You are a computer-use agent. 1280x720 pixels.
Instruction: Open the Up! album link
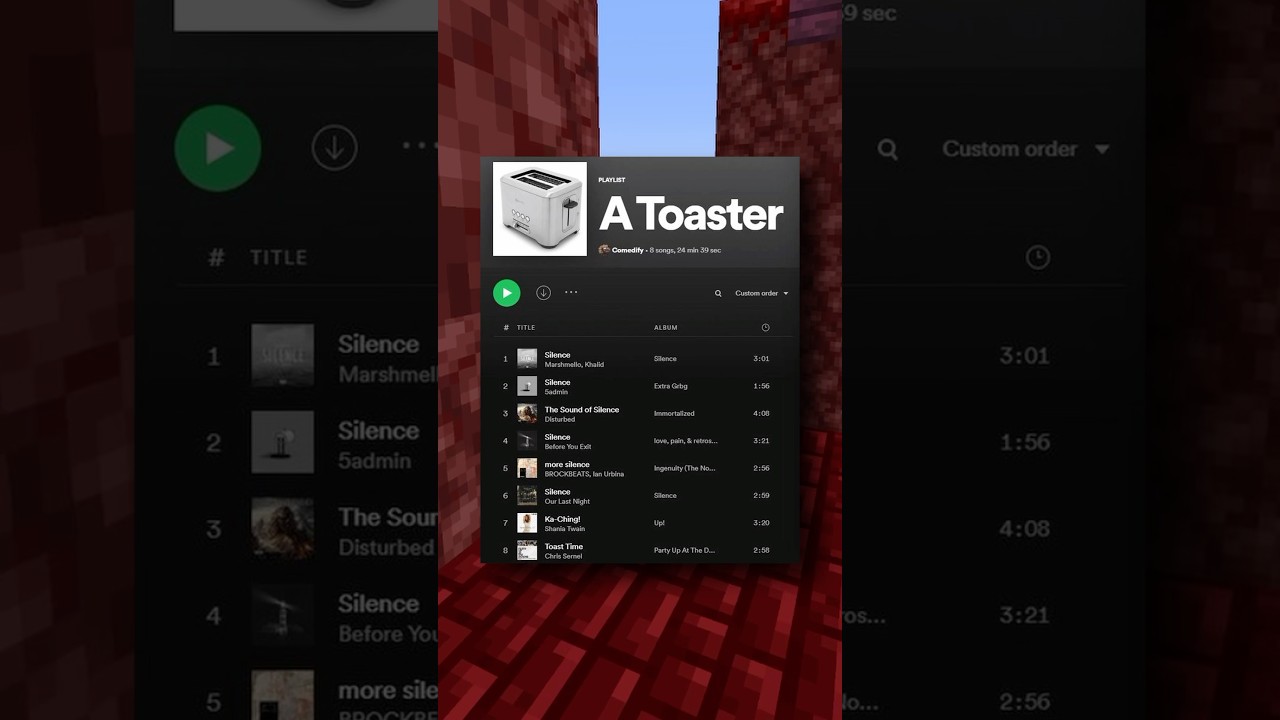pyautogui.click(x=659, y=523)
